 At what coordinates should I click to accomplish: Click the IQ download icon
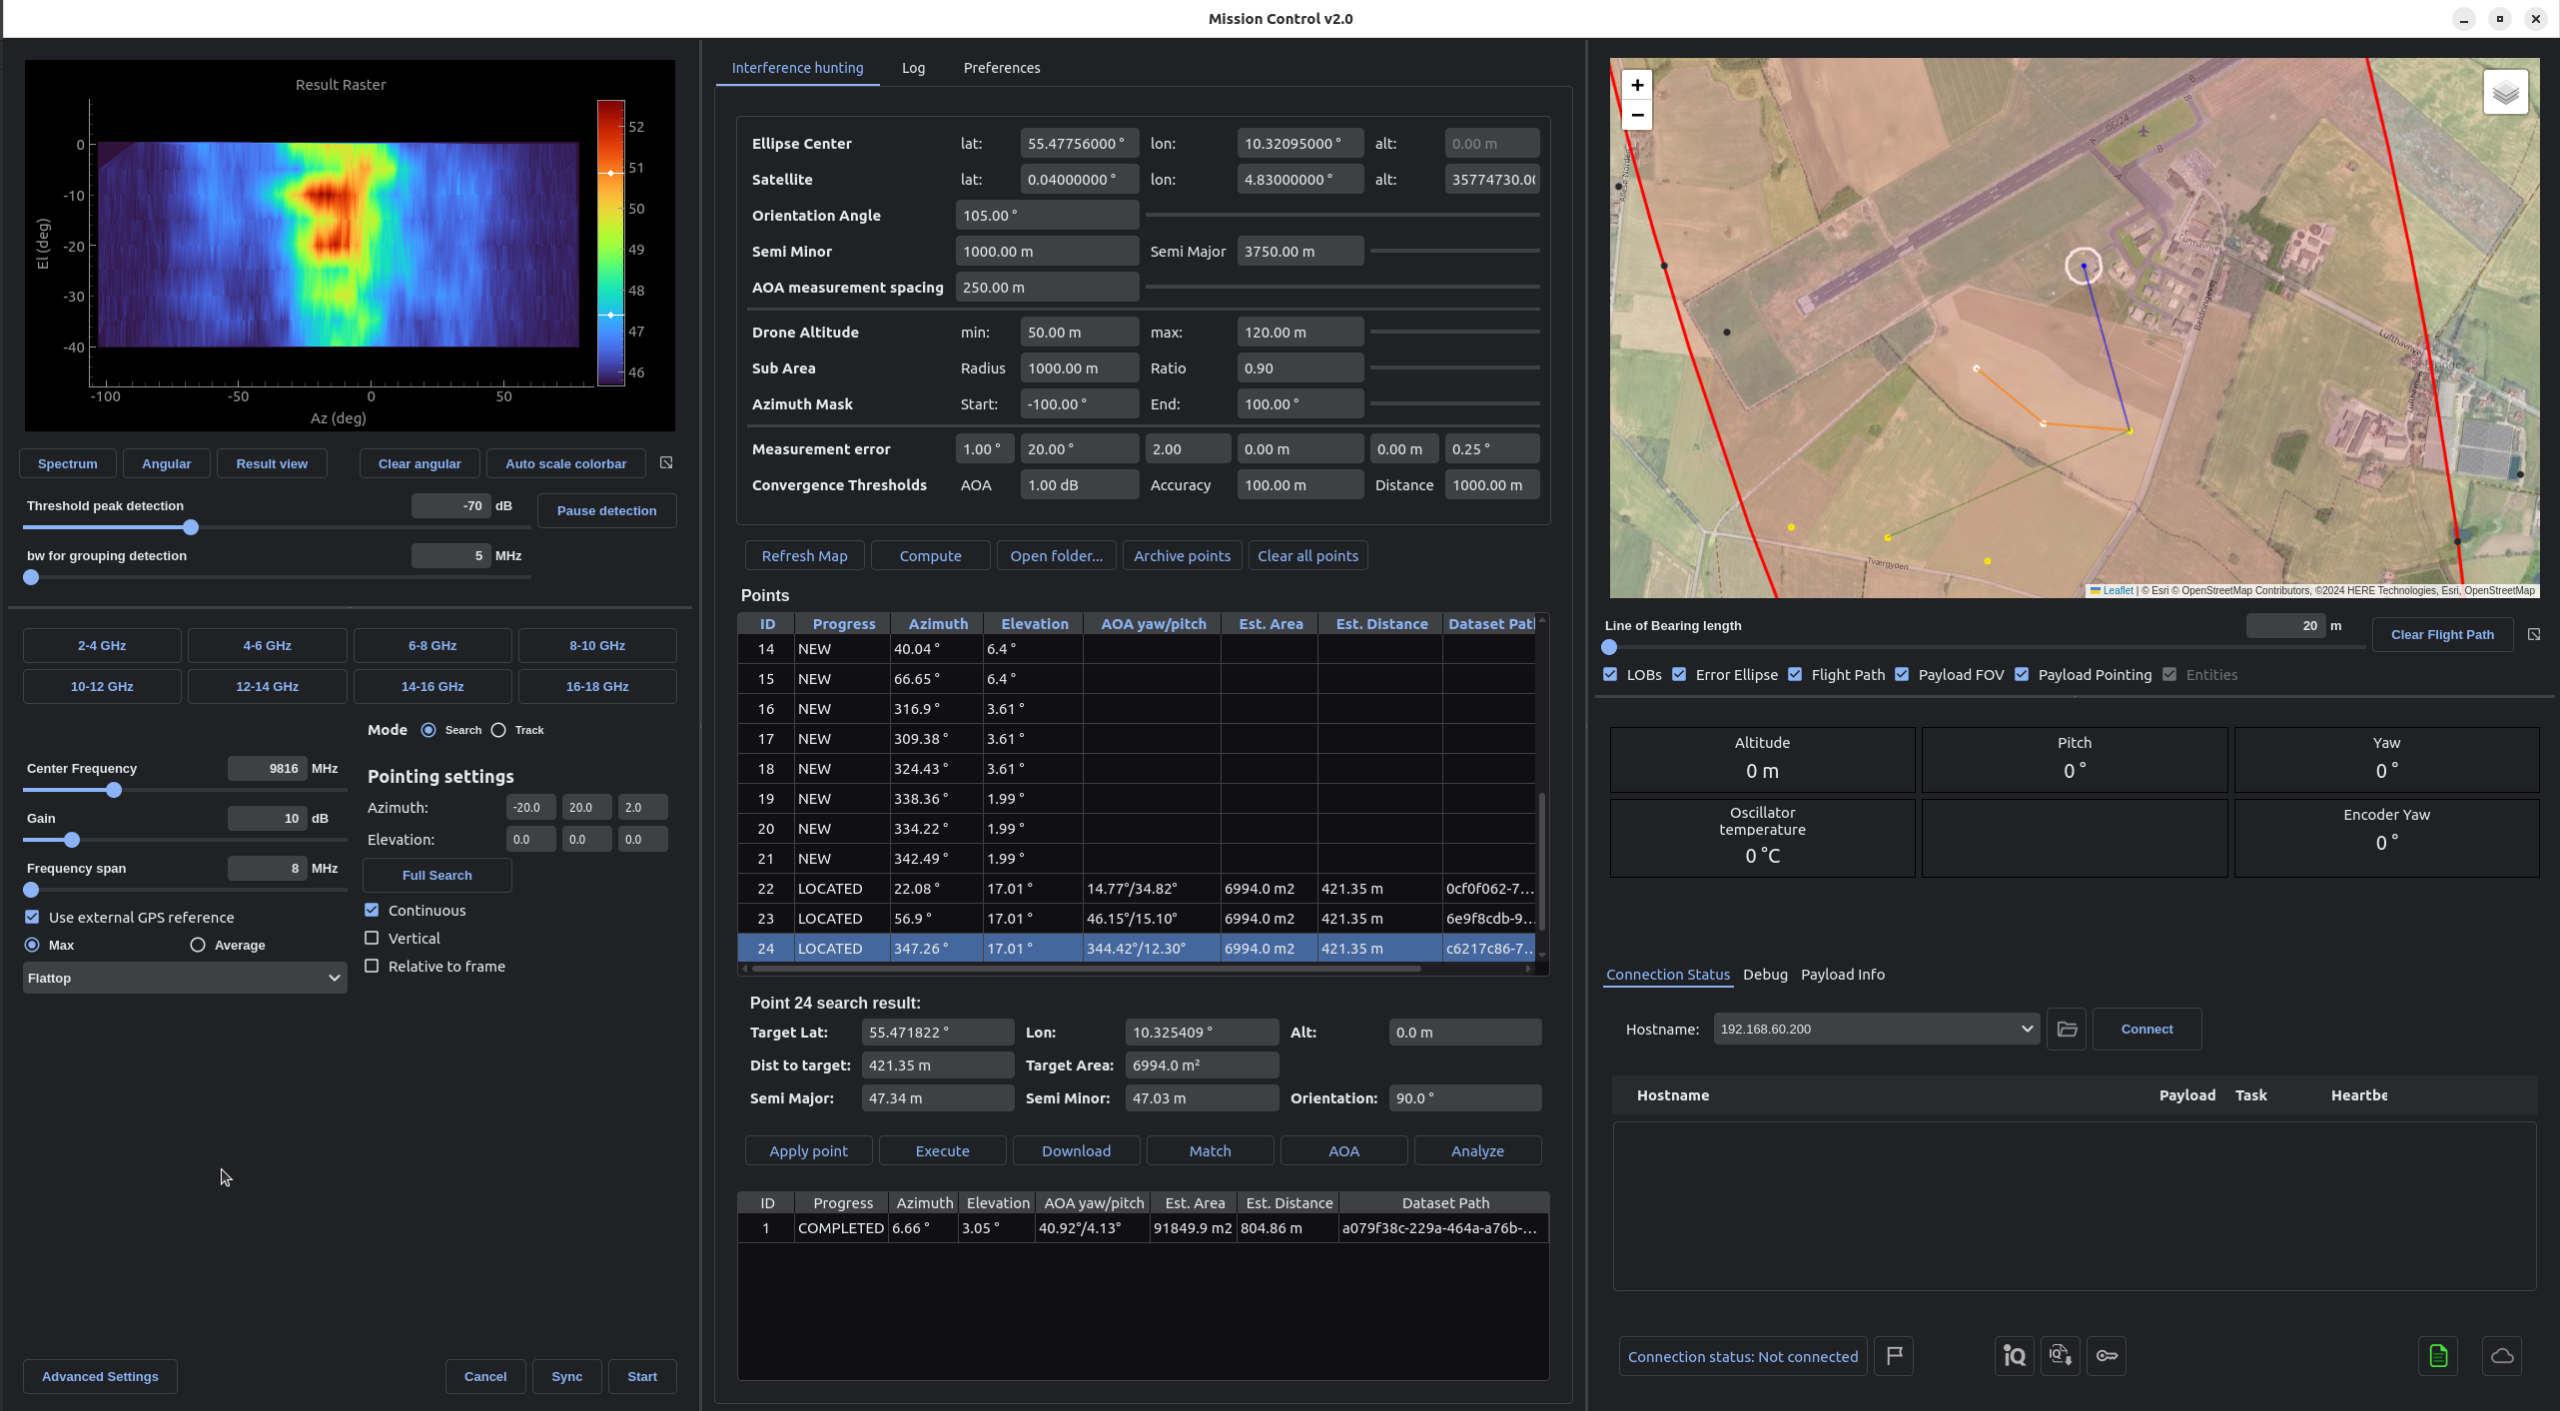(x=2060, y=1356)
